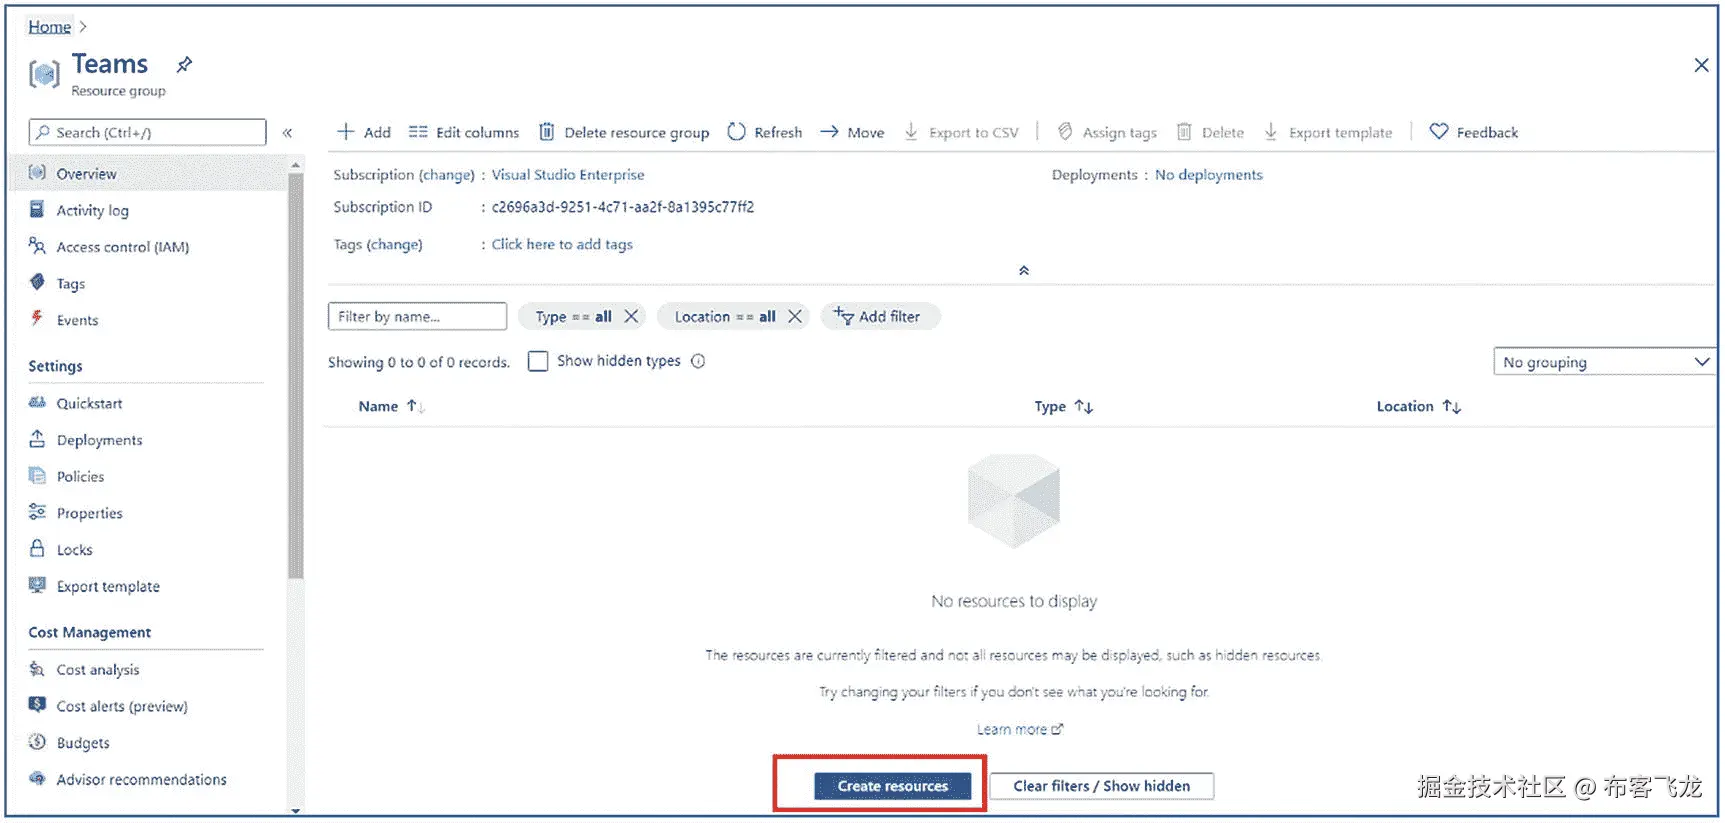Click the sidebar scroll down arrow

click(x=295, y=810)
